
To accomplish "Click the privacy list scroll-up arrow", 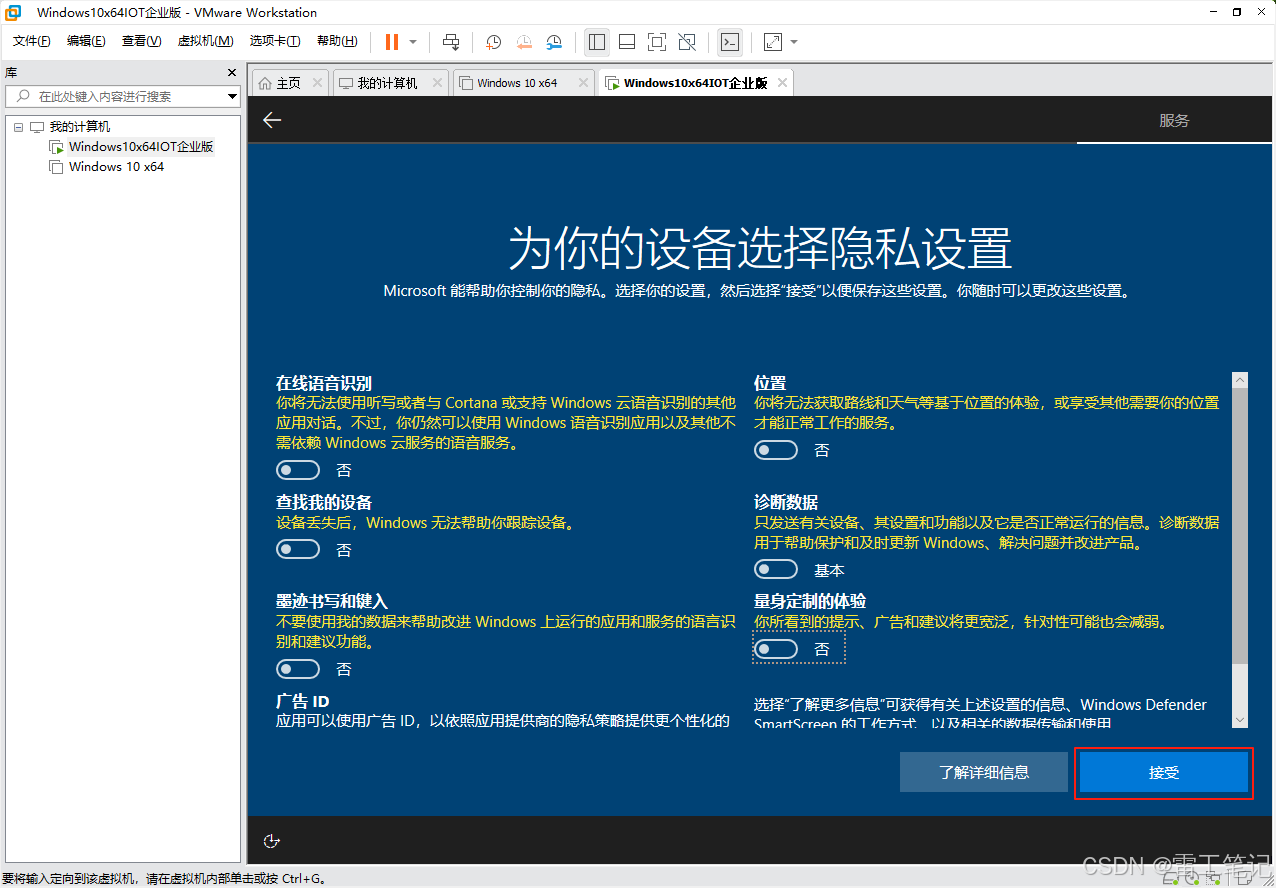I will pyautogui.click(x=1240, y=380).
